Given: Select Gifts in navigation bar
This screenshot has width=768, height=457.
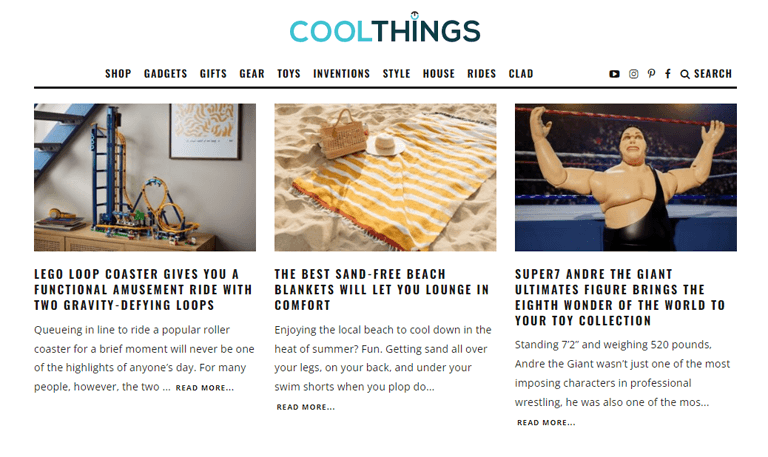Looking at the screenshot, I should (x=213, y=73).
